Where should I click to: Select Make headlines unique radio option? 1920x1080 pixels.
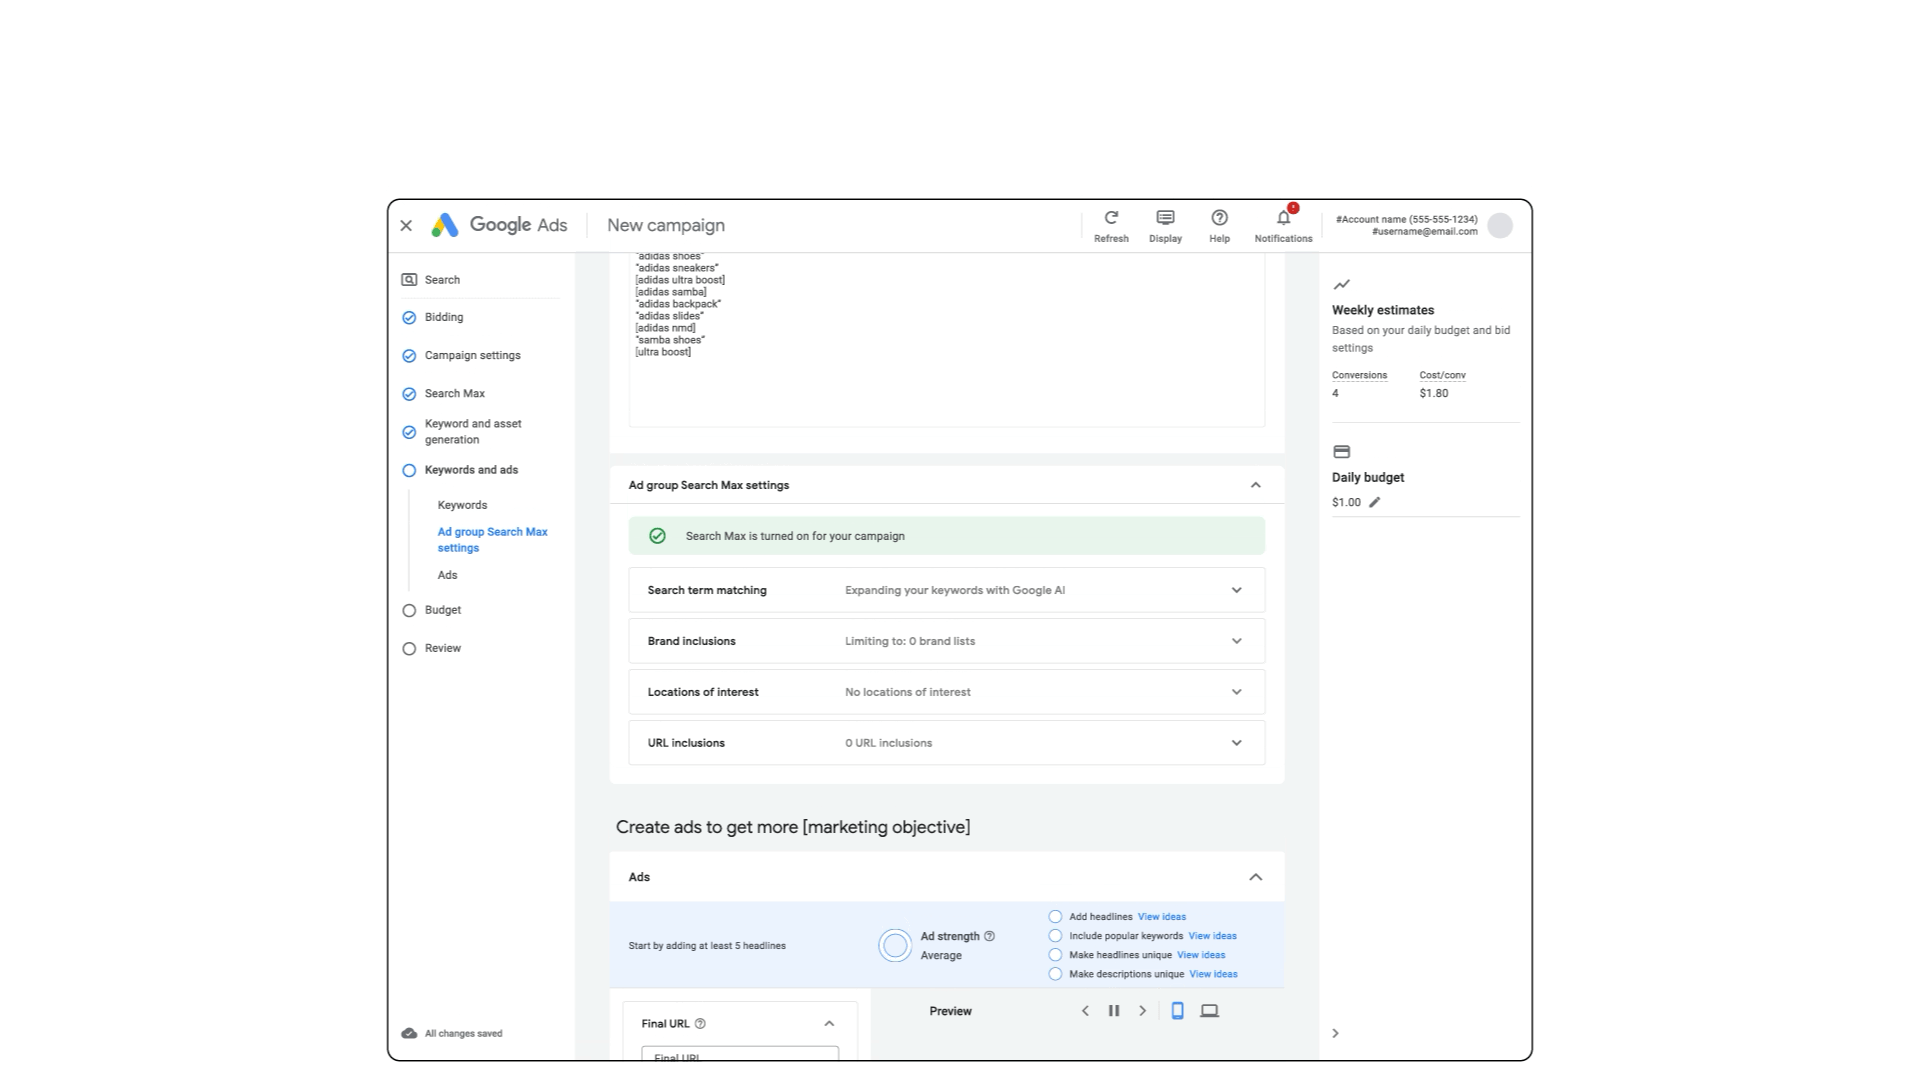click(x=1055, y=955)
